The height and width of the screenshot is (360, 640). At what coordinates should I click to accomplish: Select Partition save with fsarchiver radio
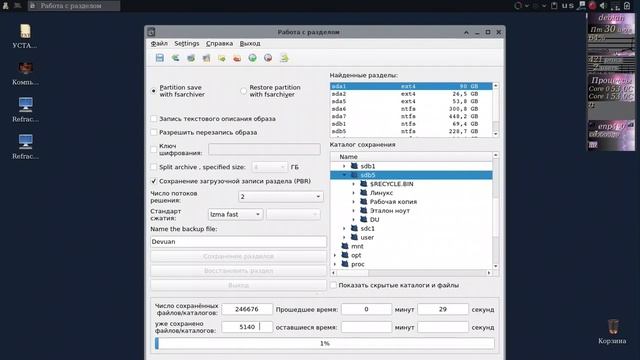tap(153, 91)
